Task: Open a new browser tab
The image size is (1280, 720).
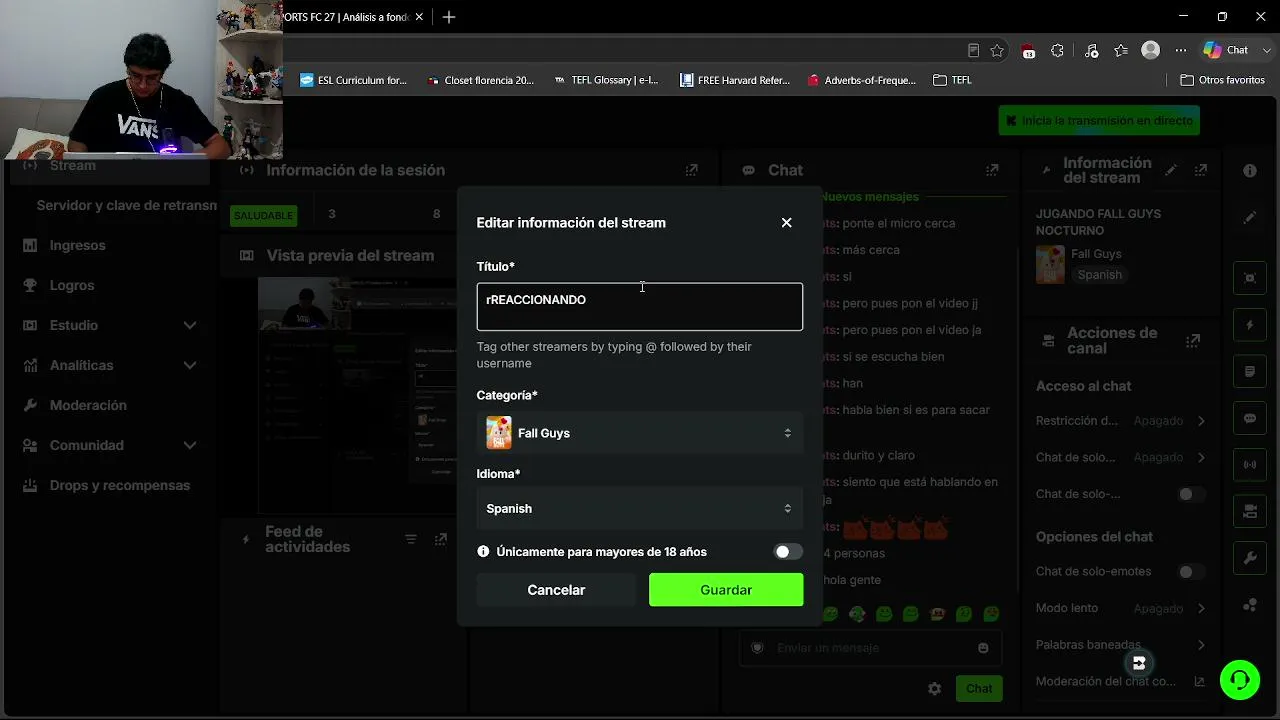Action: click(x=449, y=17)
